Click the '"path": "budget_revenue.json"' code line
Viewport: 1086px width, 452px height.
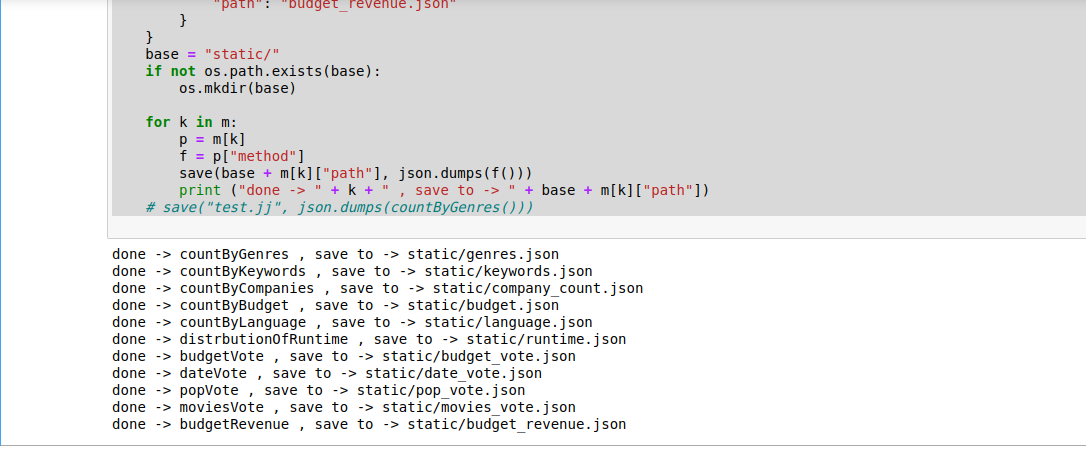point(335,5)
